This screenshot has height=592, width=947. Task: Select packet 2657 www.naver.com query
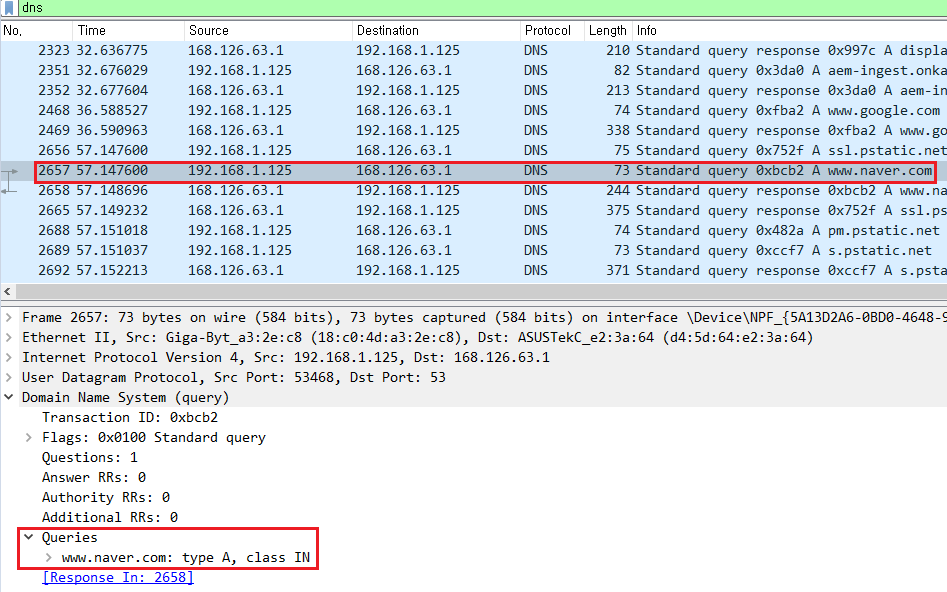[474, 171]
